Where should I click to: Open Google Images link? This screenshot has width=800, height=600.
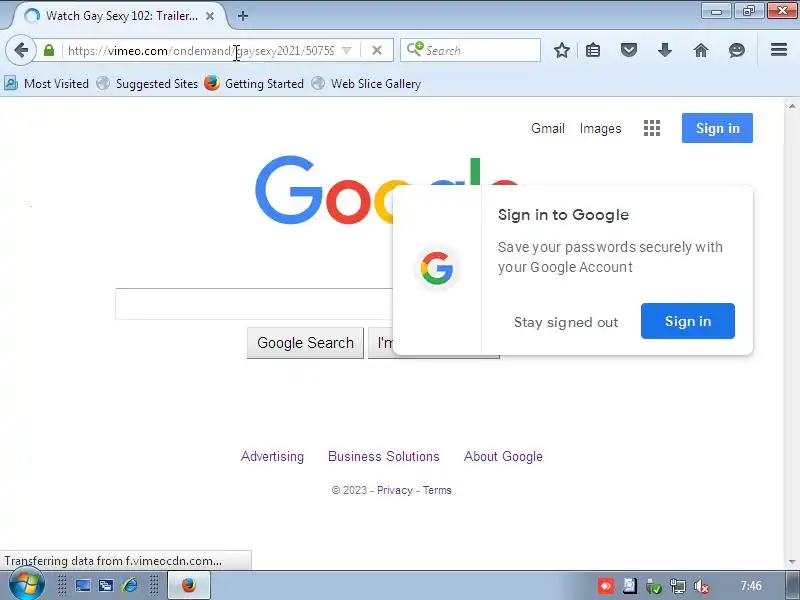click(x=600, y=129)
